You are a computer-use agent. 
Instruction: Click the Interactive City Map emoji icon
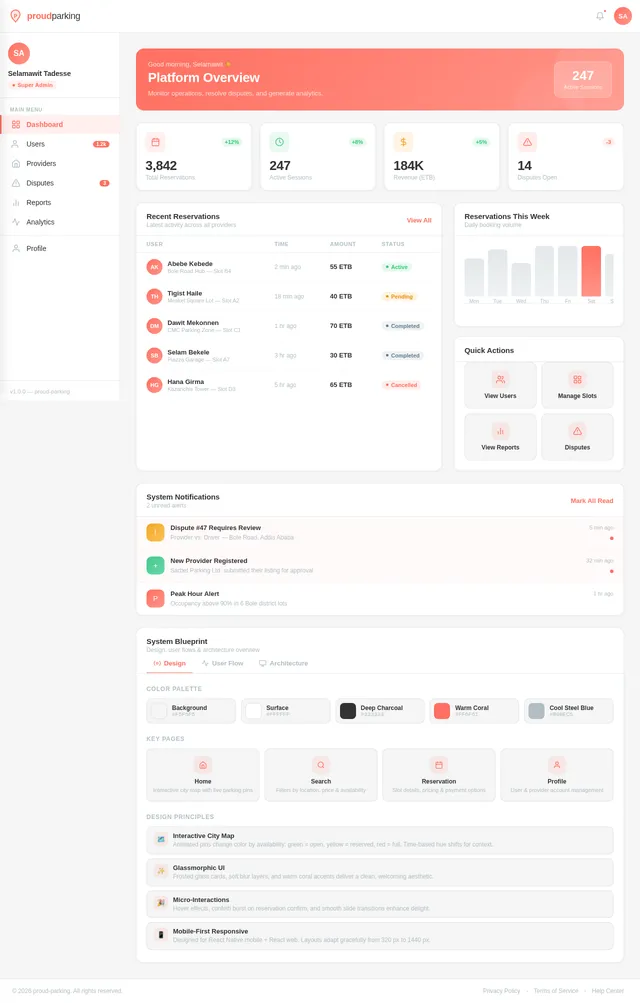pos(161,839)
